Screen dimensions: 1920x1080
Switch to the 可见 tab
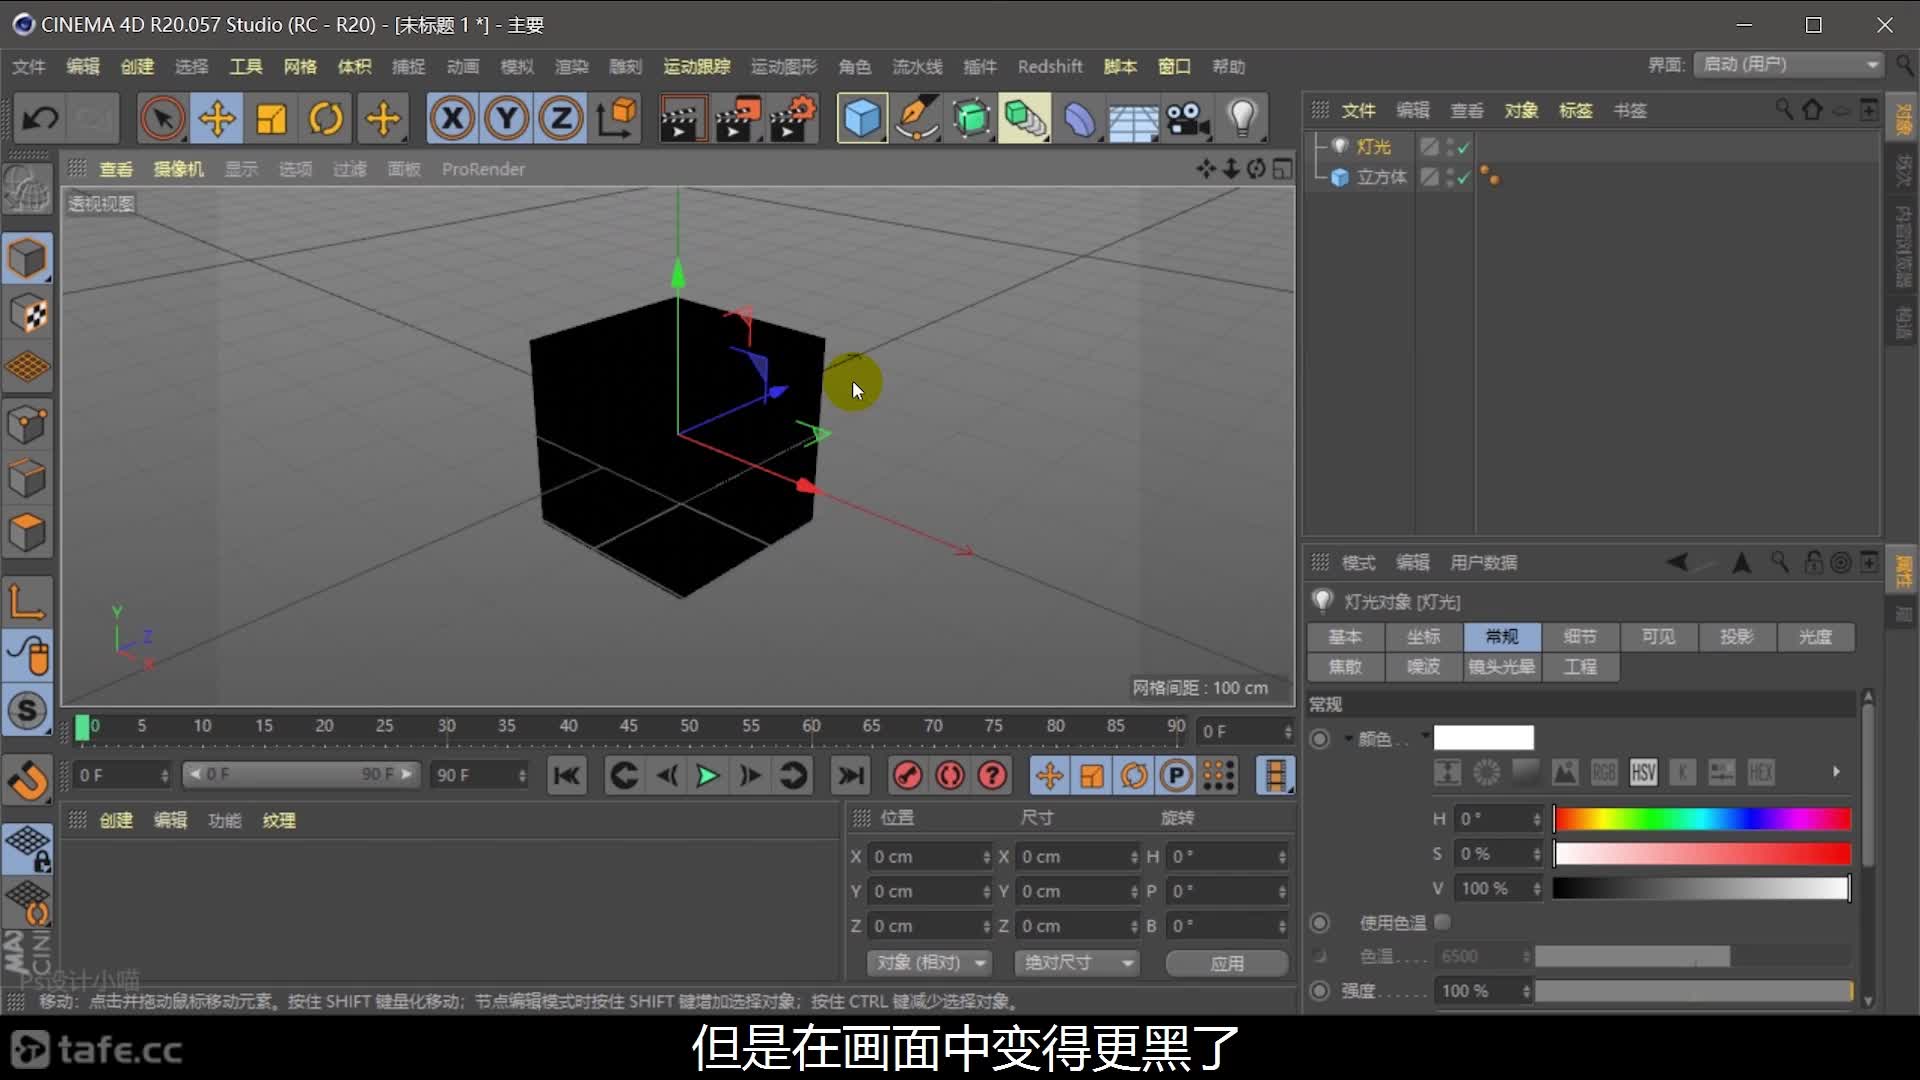click(1658, 637)
